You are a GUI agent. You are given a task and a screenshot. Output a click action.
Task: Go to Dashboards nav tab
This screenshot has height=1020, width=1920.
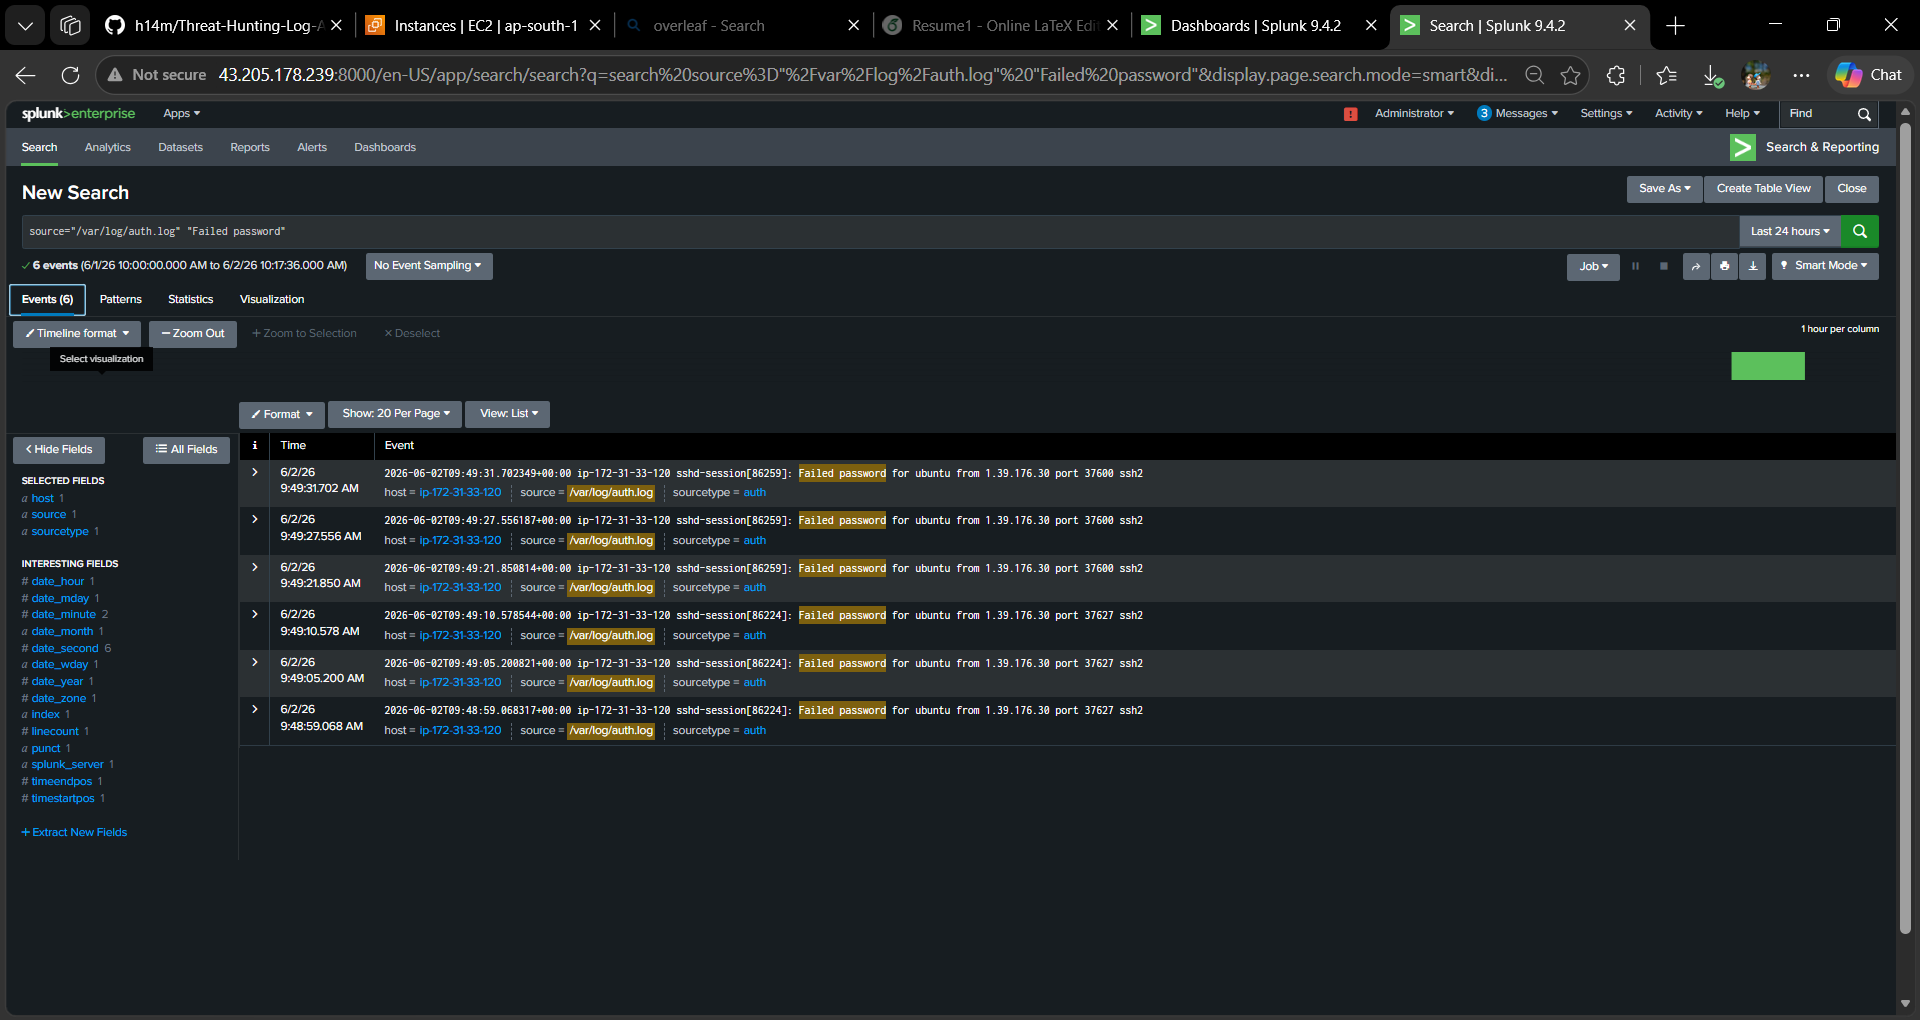pos(385,148)
